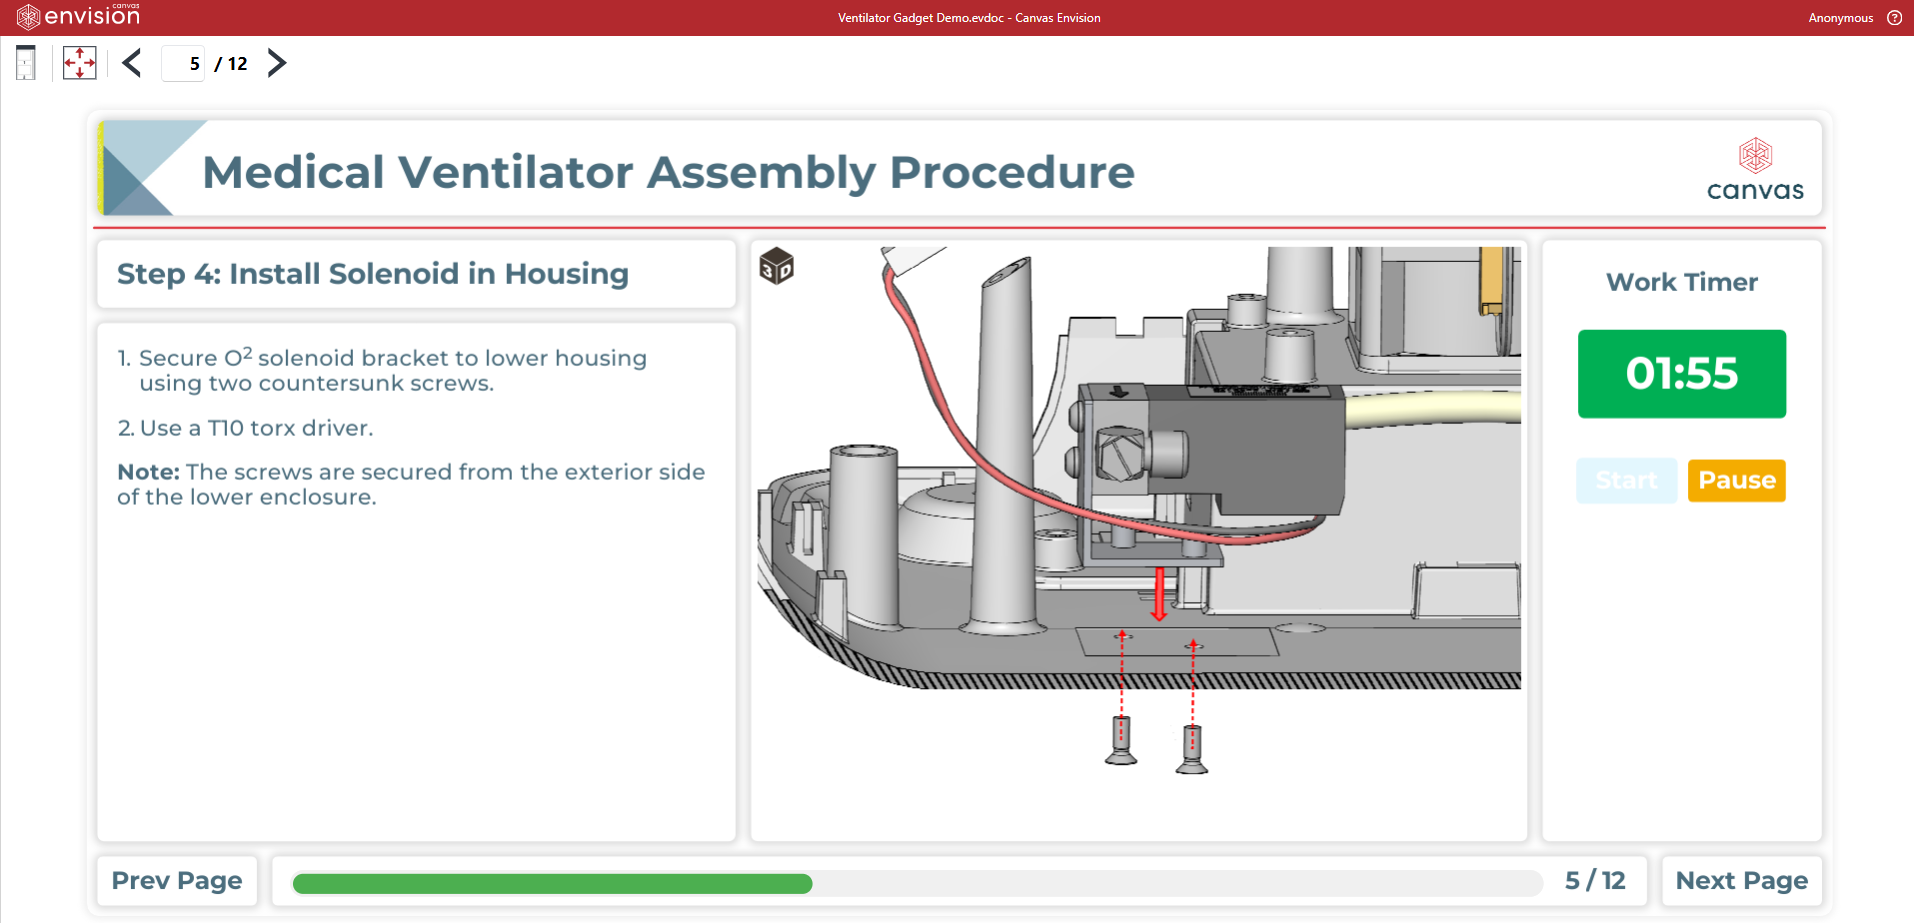Click the Prev Page button
This screenshot has height=923, width=1914.
point(177,880)
